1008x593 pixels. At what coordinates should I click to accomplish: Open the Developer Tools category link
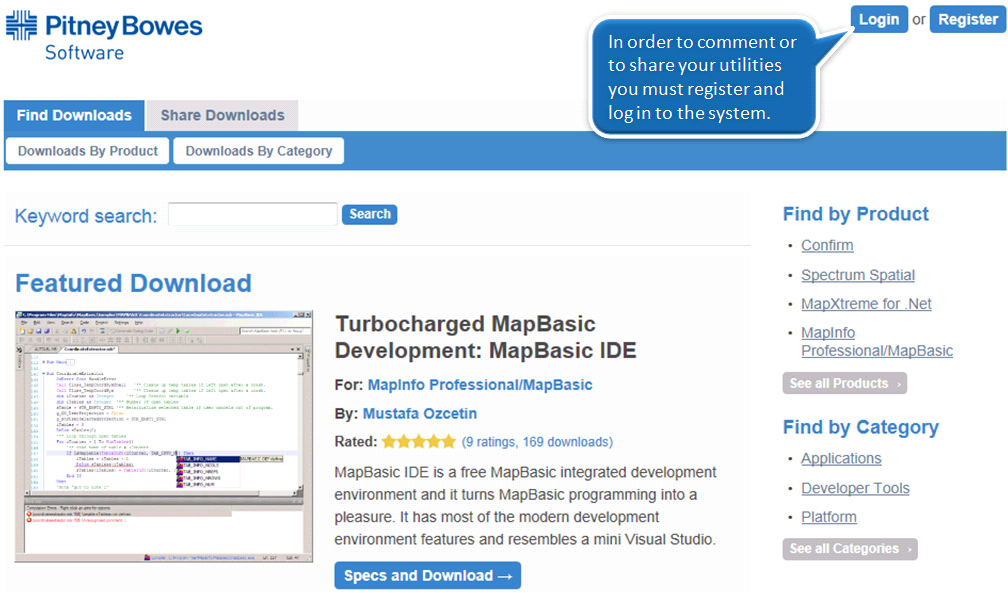(855, 488)
